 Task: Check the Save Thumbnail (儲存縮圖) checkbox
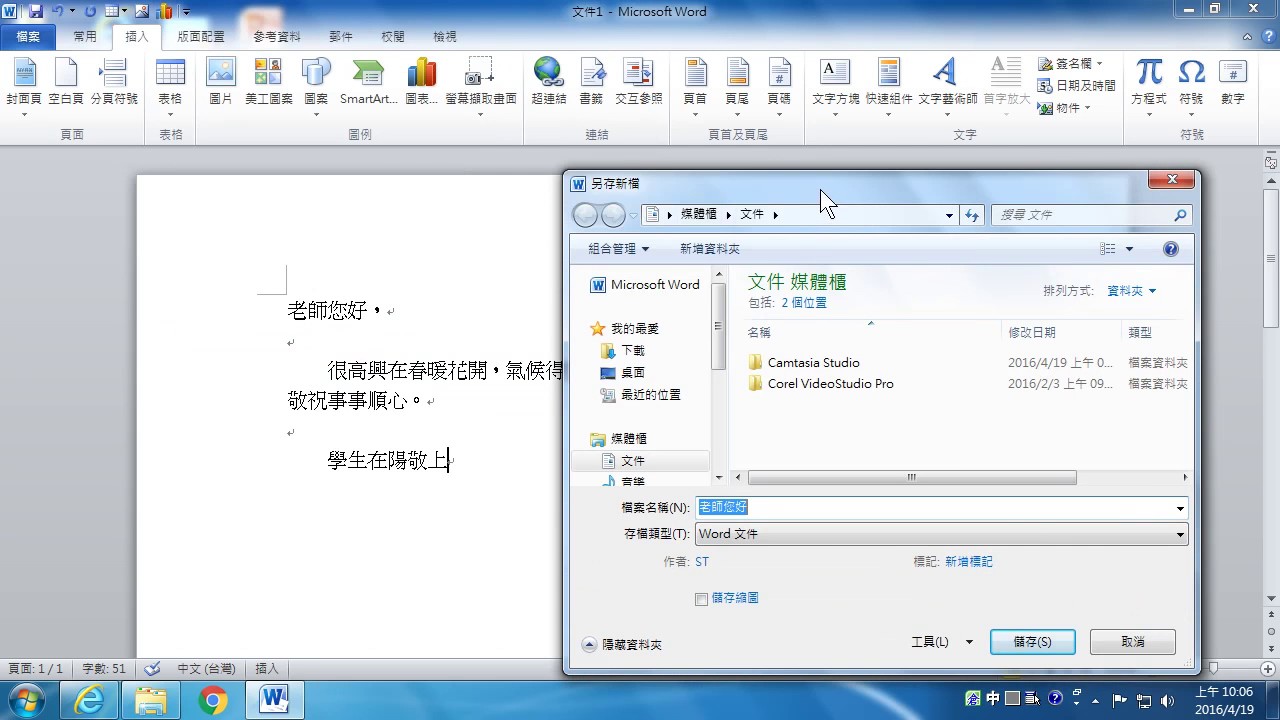(701, 599)
